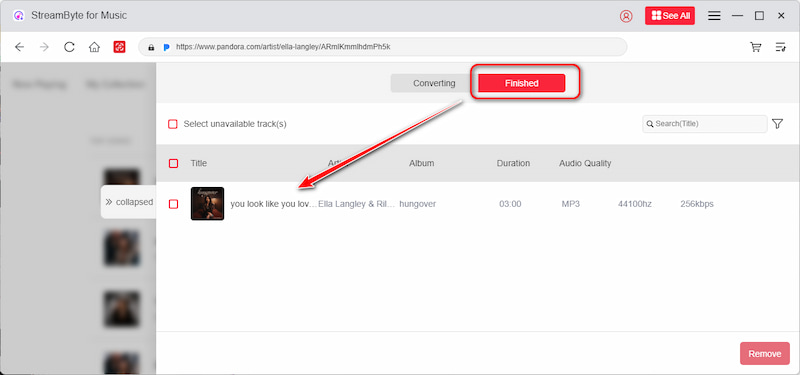Maximize the StreamByte window
800x375 pixels.
point(759,16)
